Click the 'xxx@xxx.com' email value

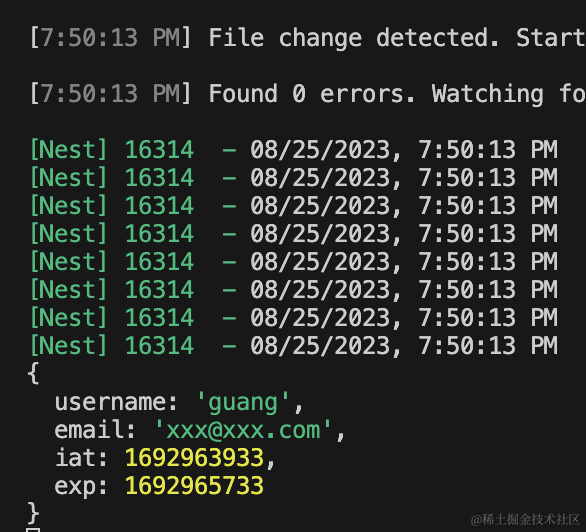pos(243,430)
